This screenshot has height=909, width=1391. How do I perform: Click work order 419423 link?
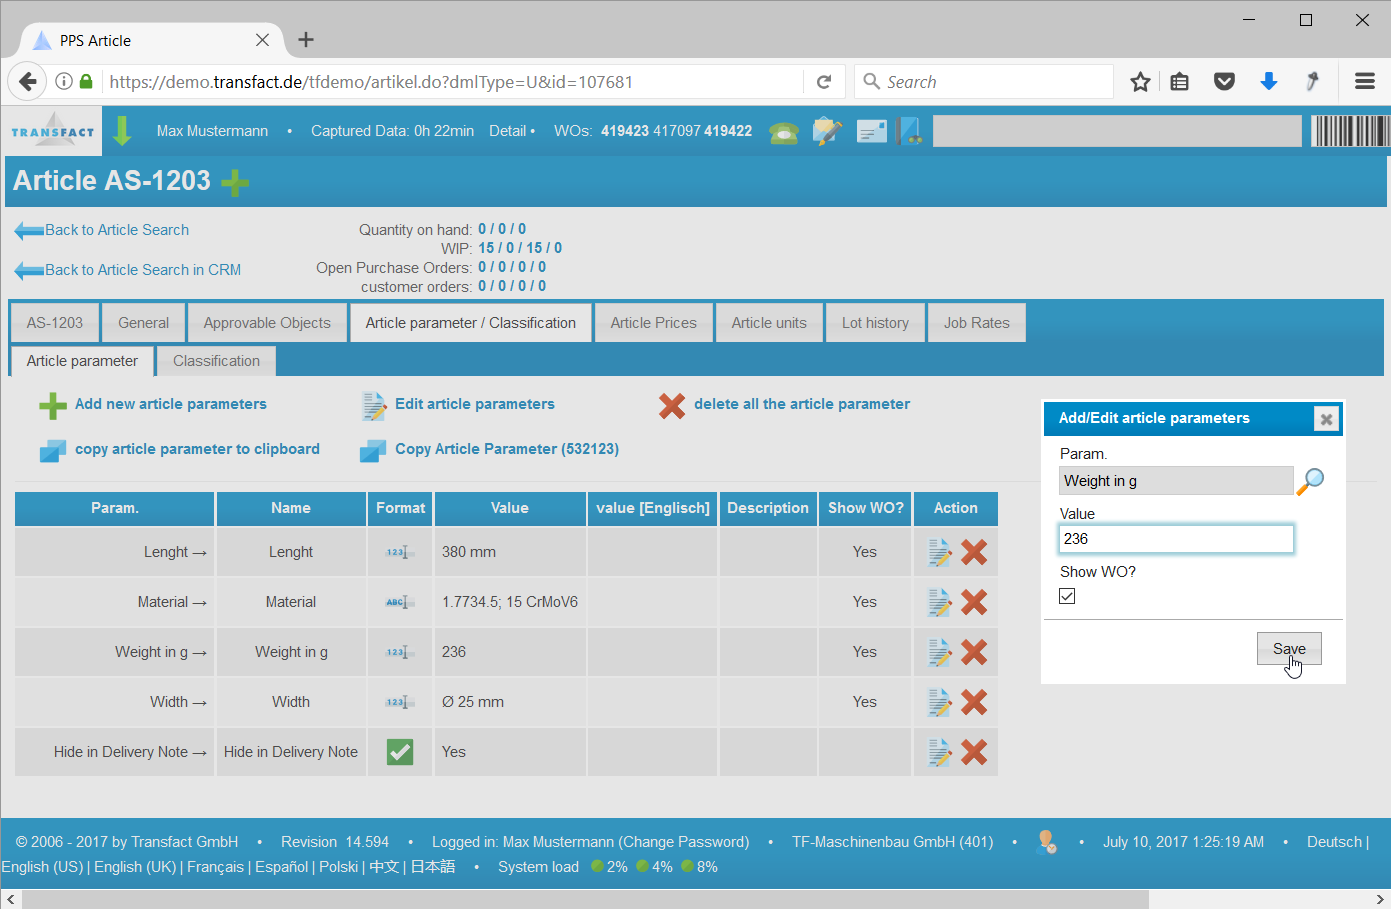[625, 131]
